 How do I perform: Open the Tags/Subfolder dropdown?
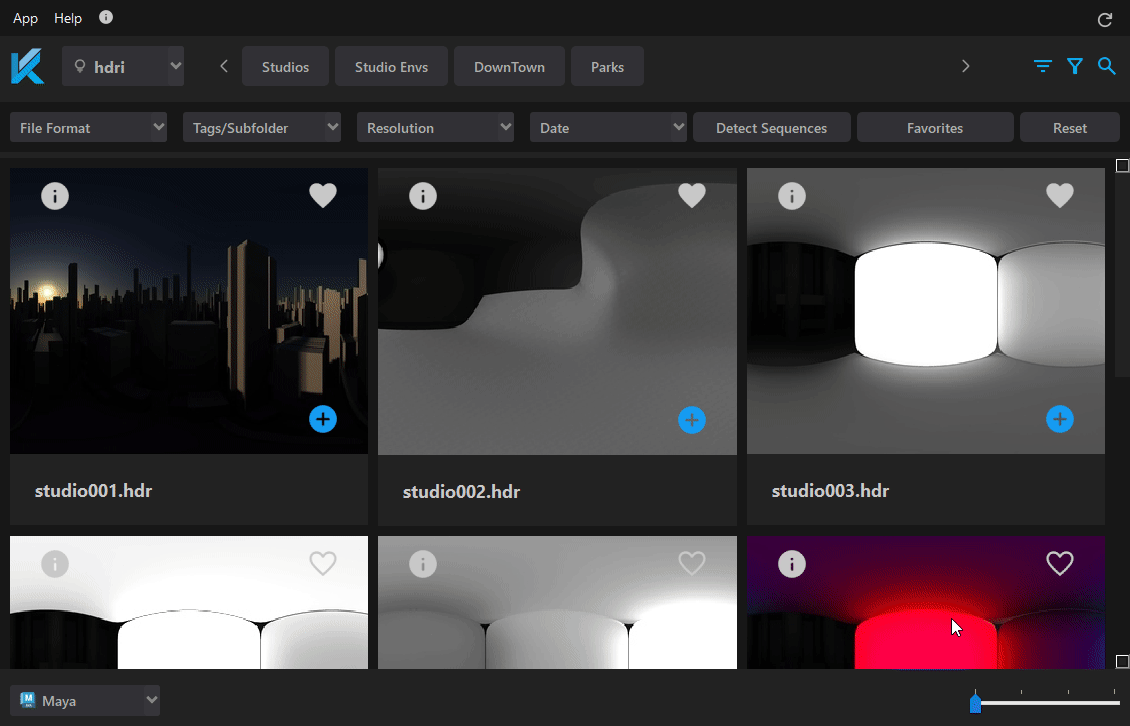[x=262, y=128]
